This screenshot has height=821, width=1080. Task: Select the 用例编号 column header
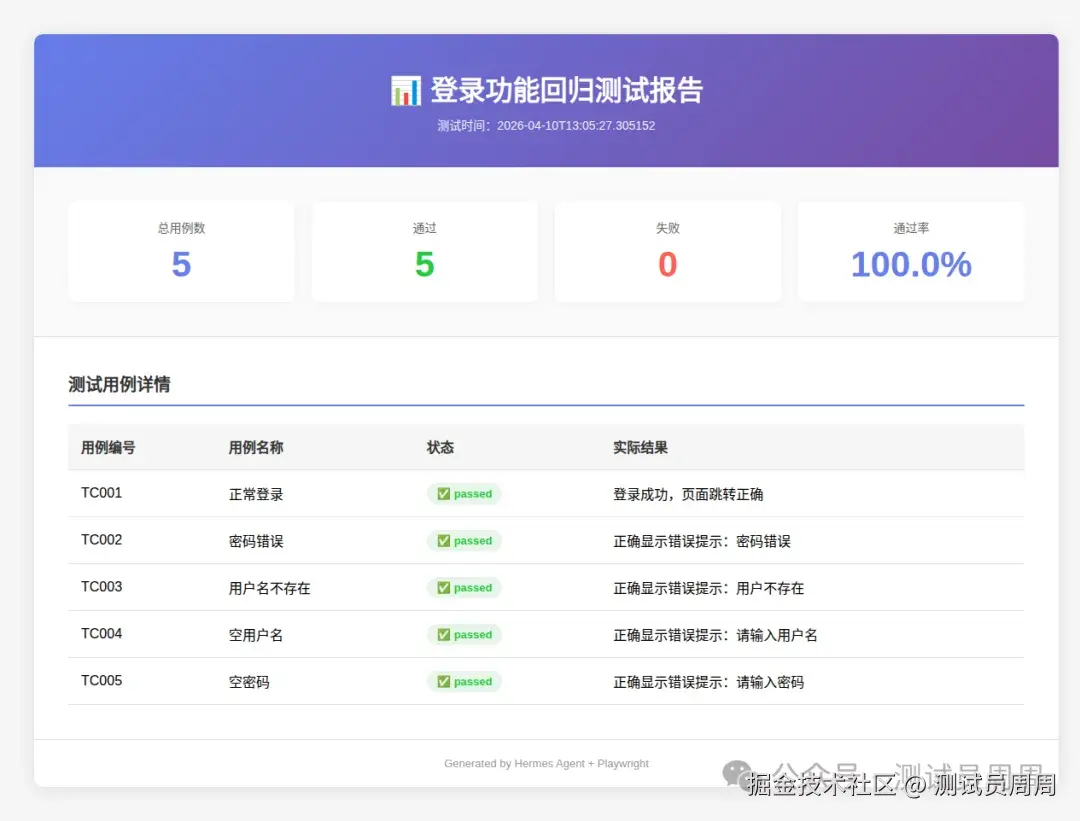[106, 447]
